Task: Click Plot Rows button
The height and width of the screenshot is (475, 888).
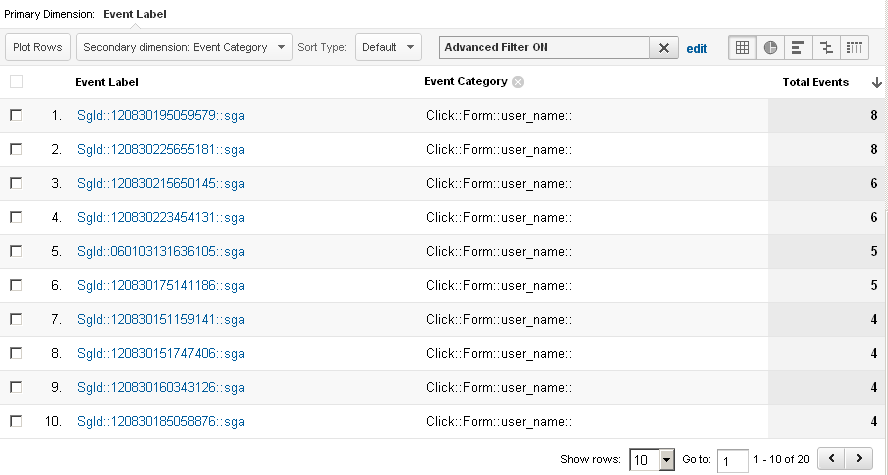Action: click(x=39, y=47)
